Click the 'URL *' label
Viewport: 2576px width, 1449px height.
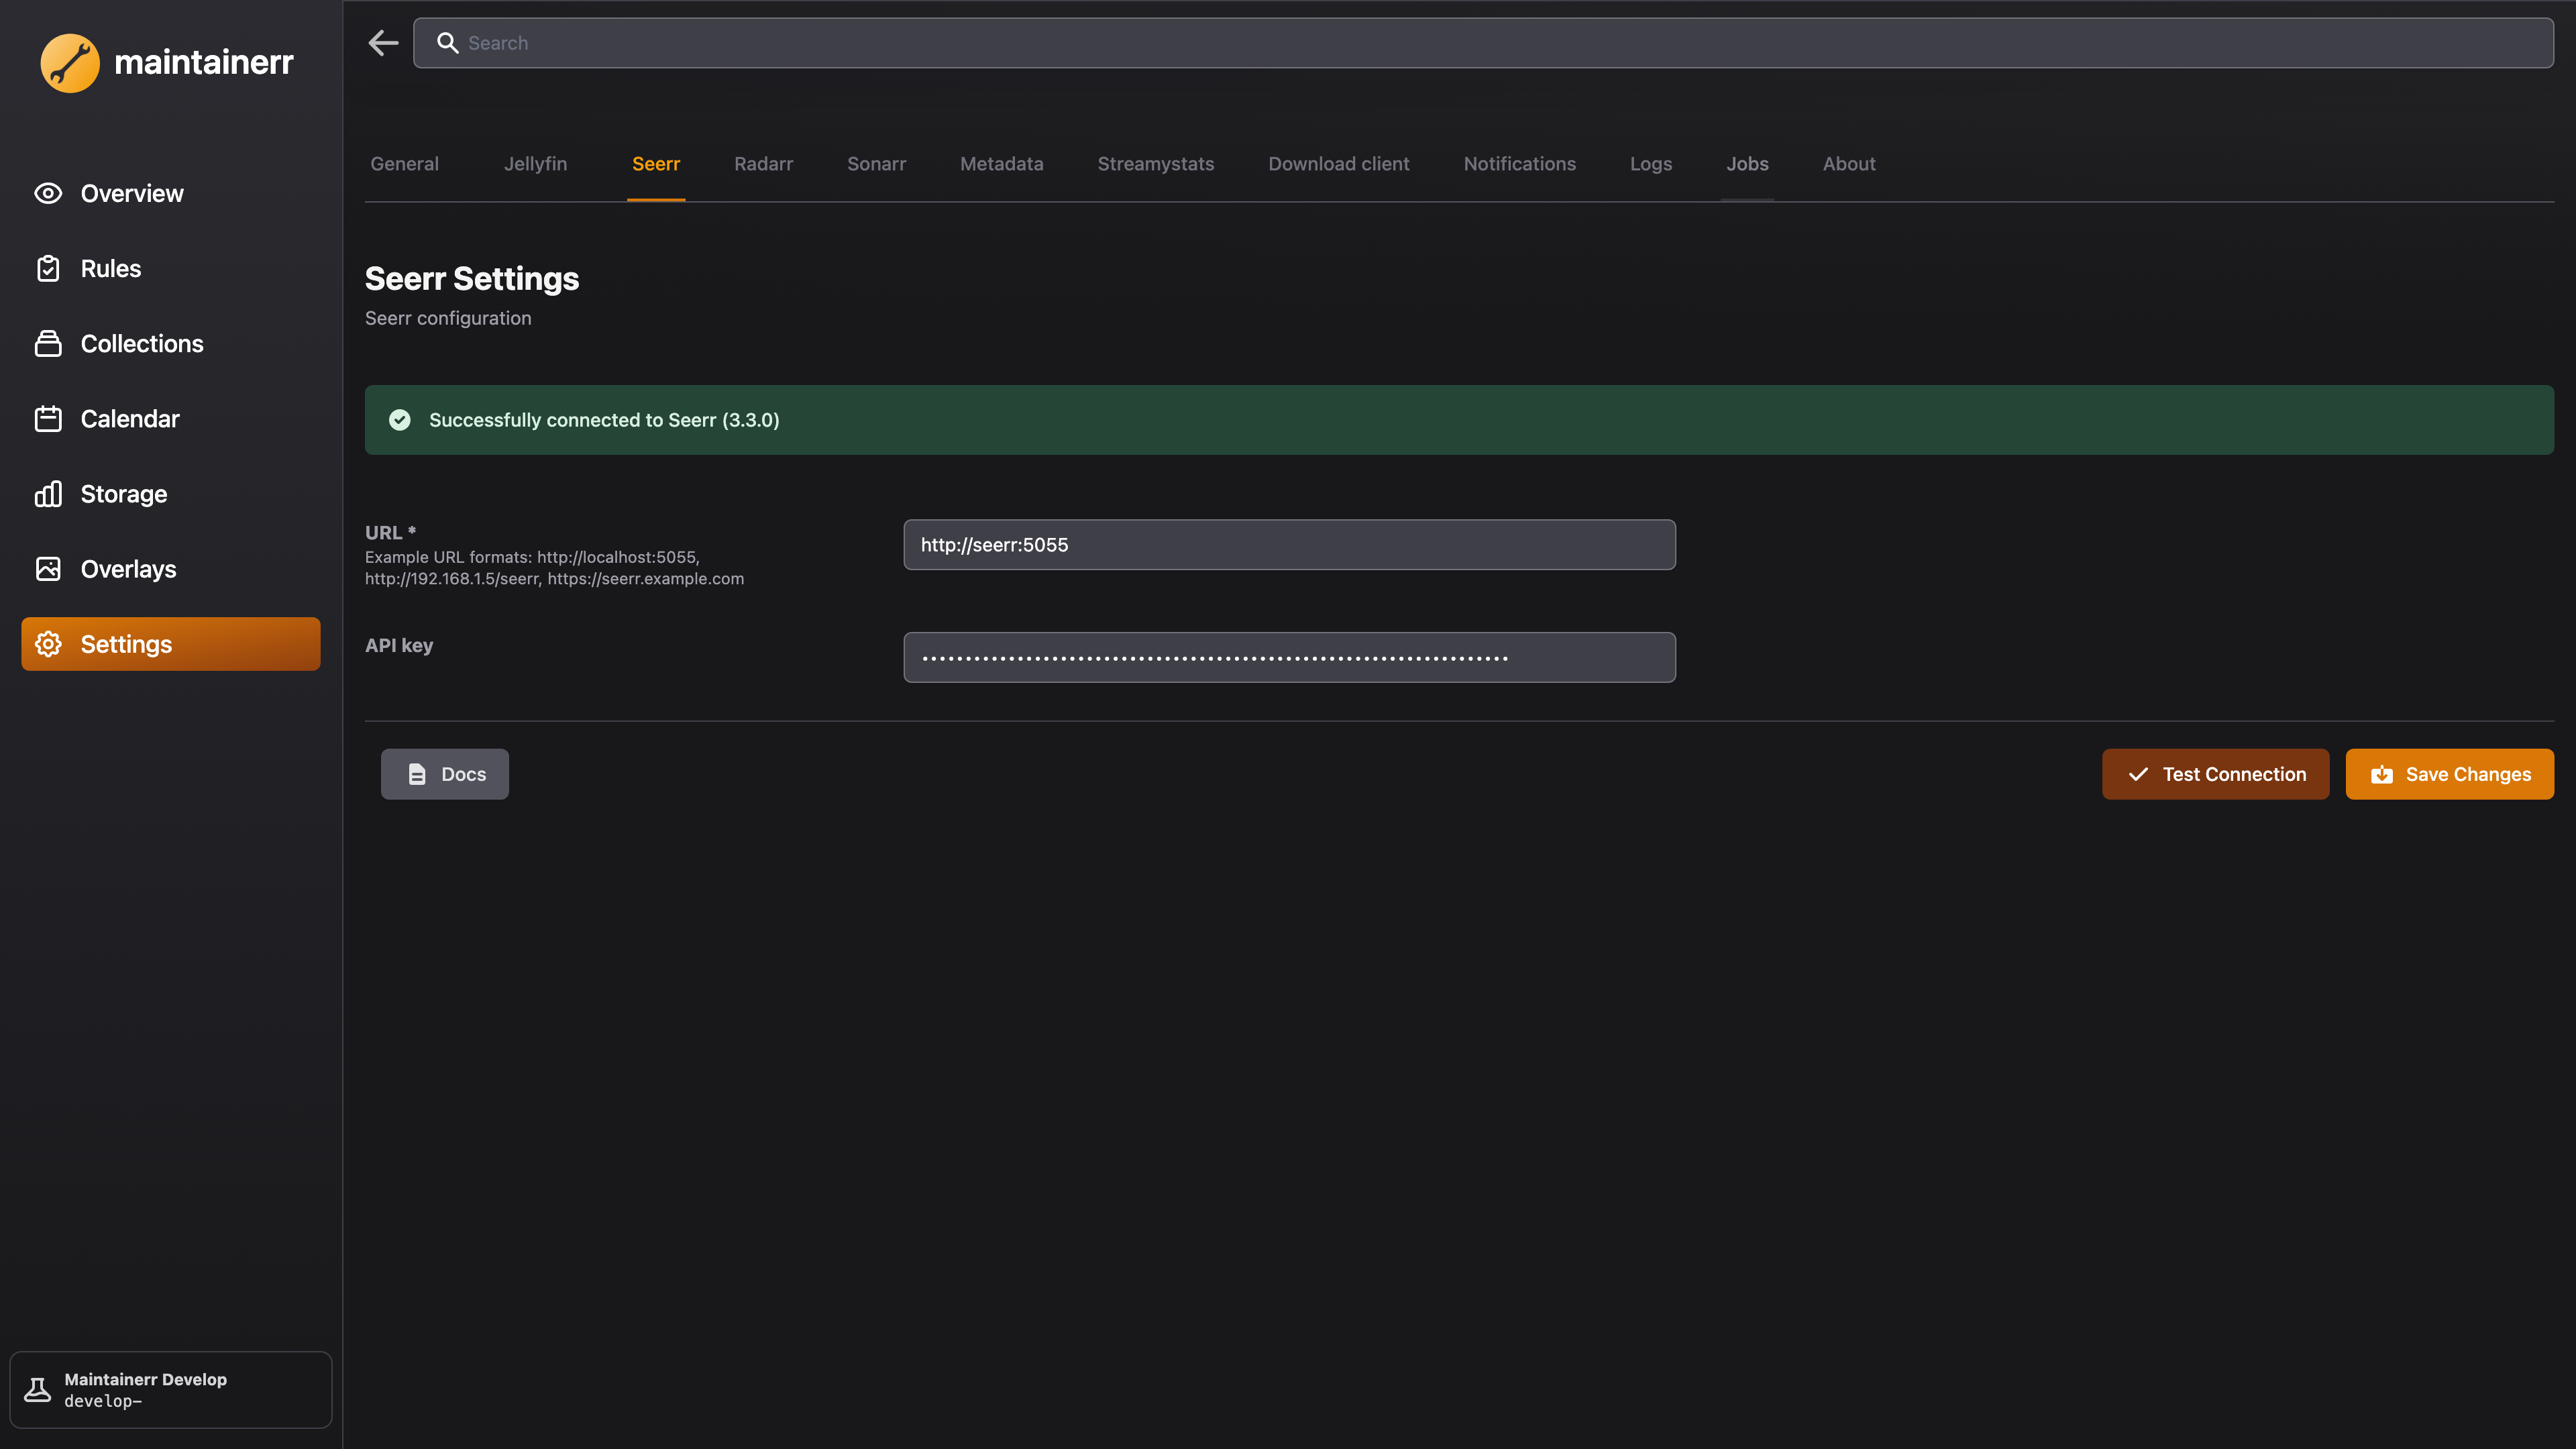click(390, 532)
